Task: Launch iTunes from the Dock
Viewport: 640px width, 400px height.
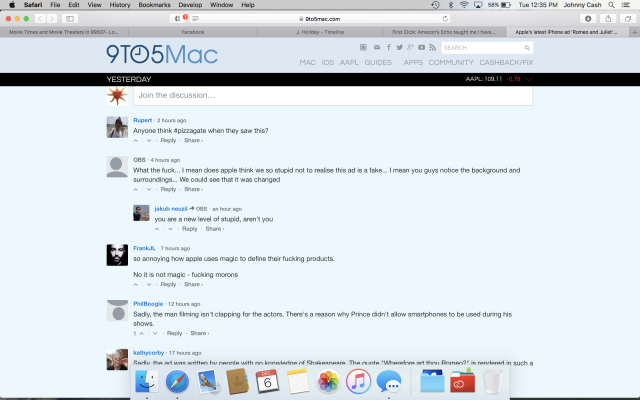Action: coord(358,382)
